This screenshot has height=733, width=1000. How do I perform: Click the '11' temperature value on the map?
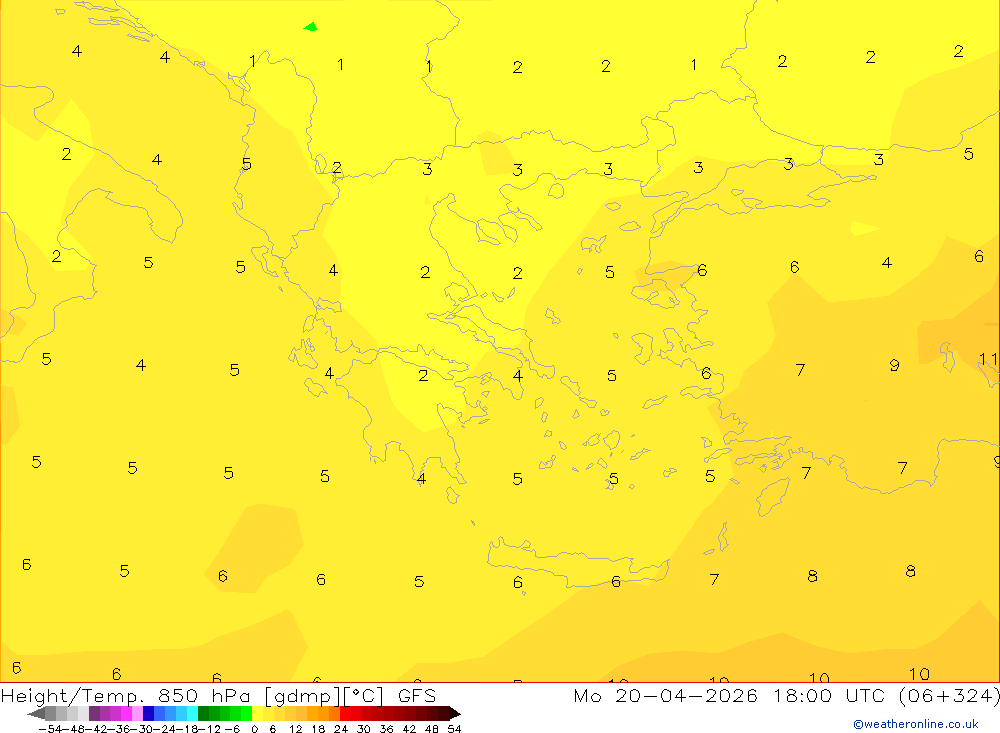point(989,359)
